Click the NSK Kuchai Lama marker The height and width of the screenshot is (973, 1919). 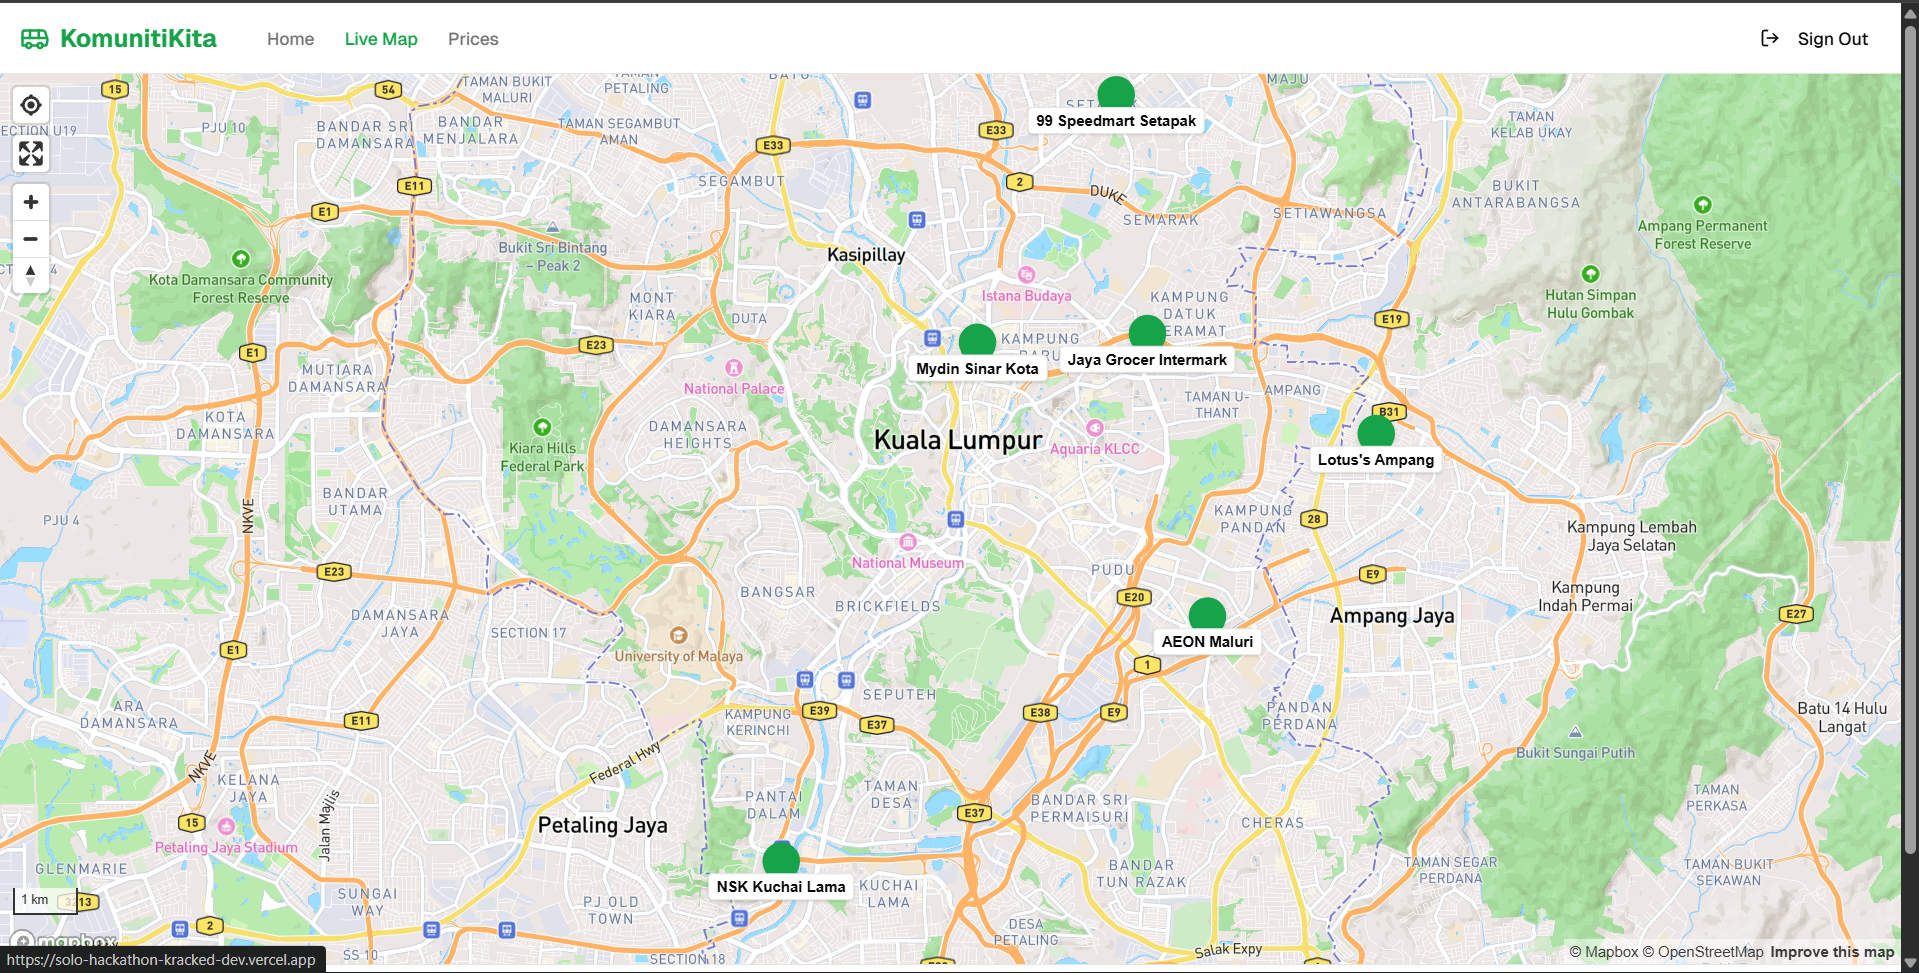[x=781, y=859]
